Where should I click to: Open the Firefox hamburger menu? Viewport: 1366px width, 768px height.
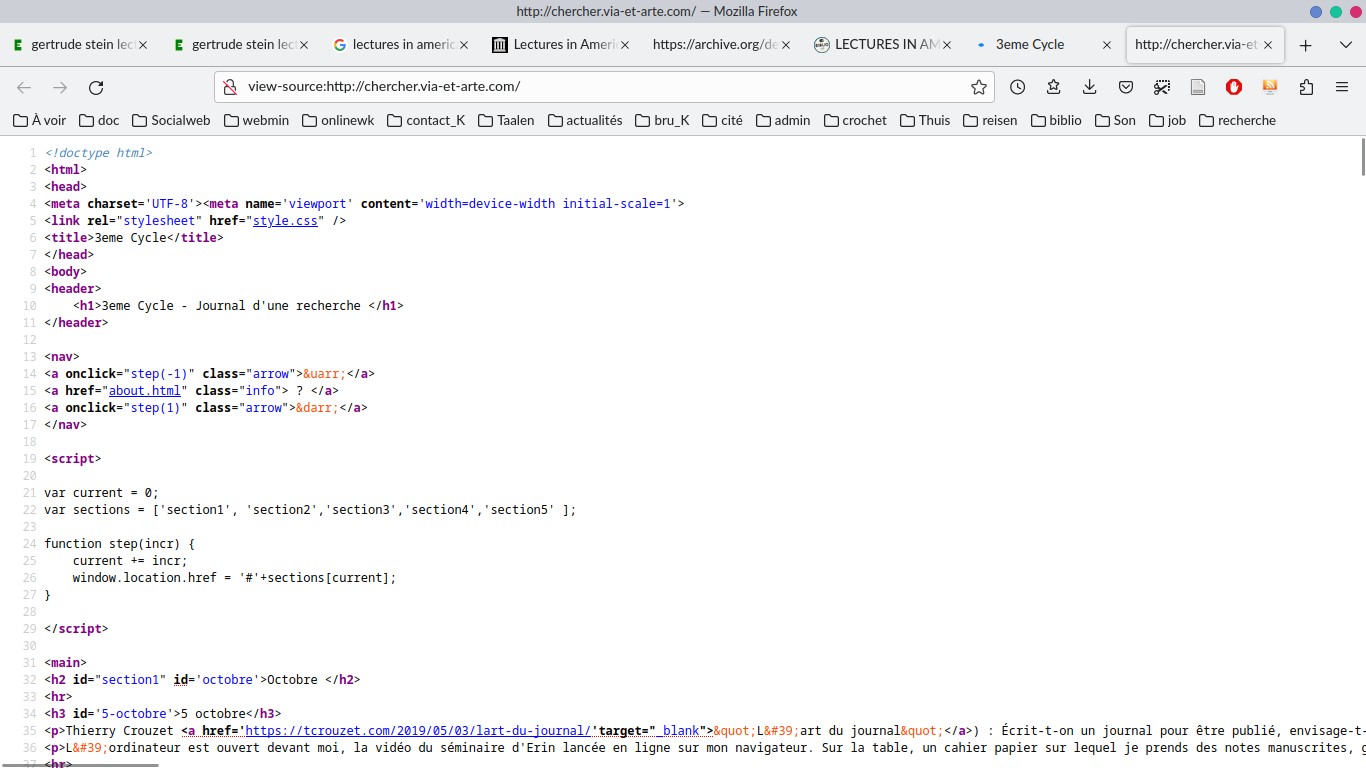tap(1342, 87)
